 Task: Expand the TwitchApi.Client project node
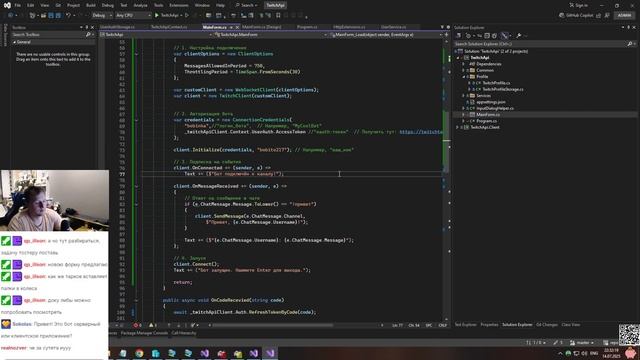458,127
